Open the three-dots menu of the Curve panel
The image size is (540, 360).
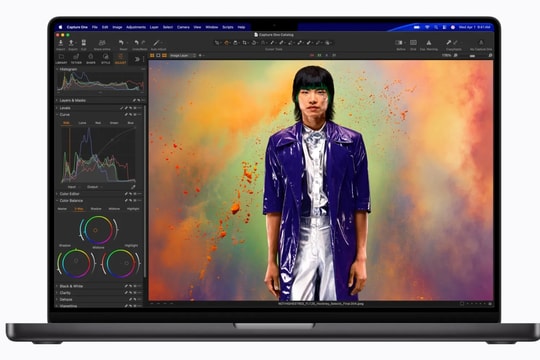click(x=139, y=114)
